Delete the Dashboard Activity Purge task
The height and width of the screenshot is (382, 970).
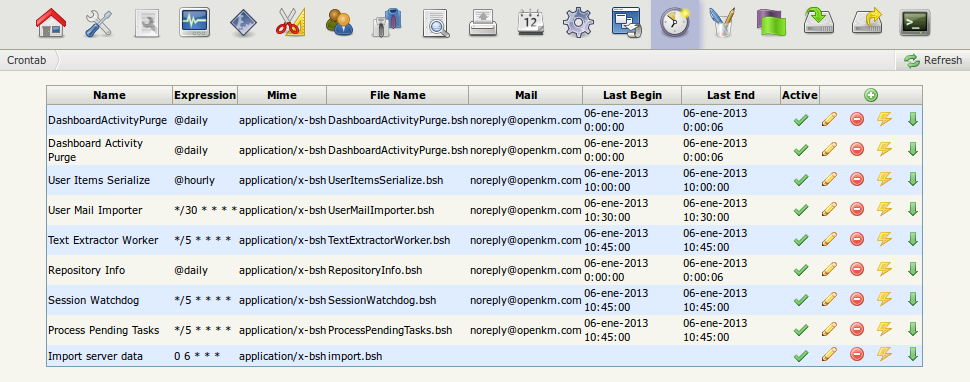click(x=857, y=149)
